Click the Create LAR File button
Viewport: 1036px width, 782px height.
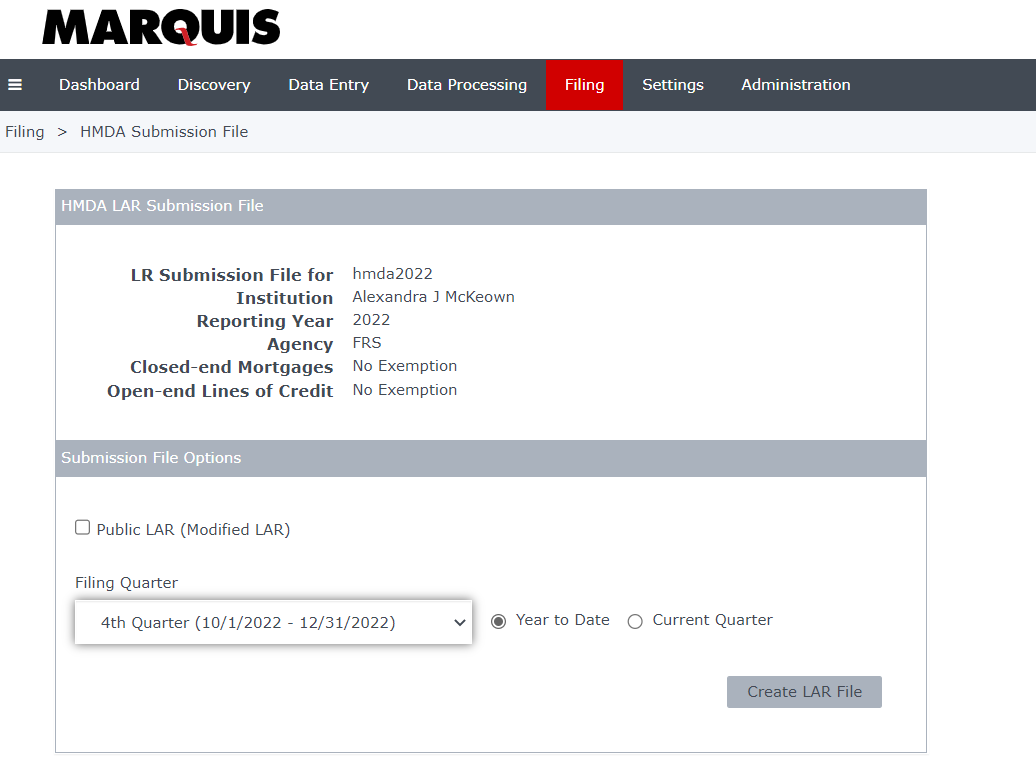[804, 691]
